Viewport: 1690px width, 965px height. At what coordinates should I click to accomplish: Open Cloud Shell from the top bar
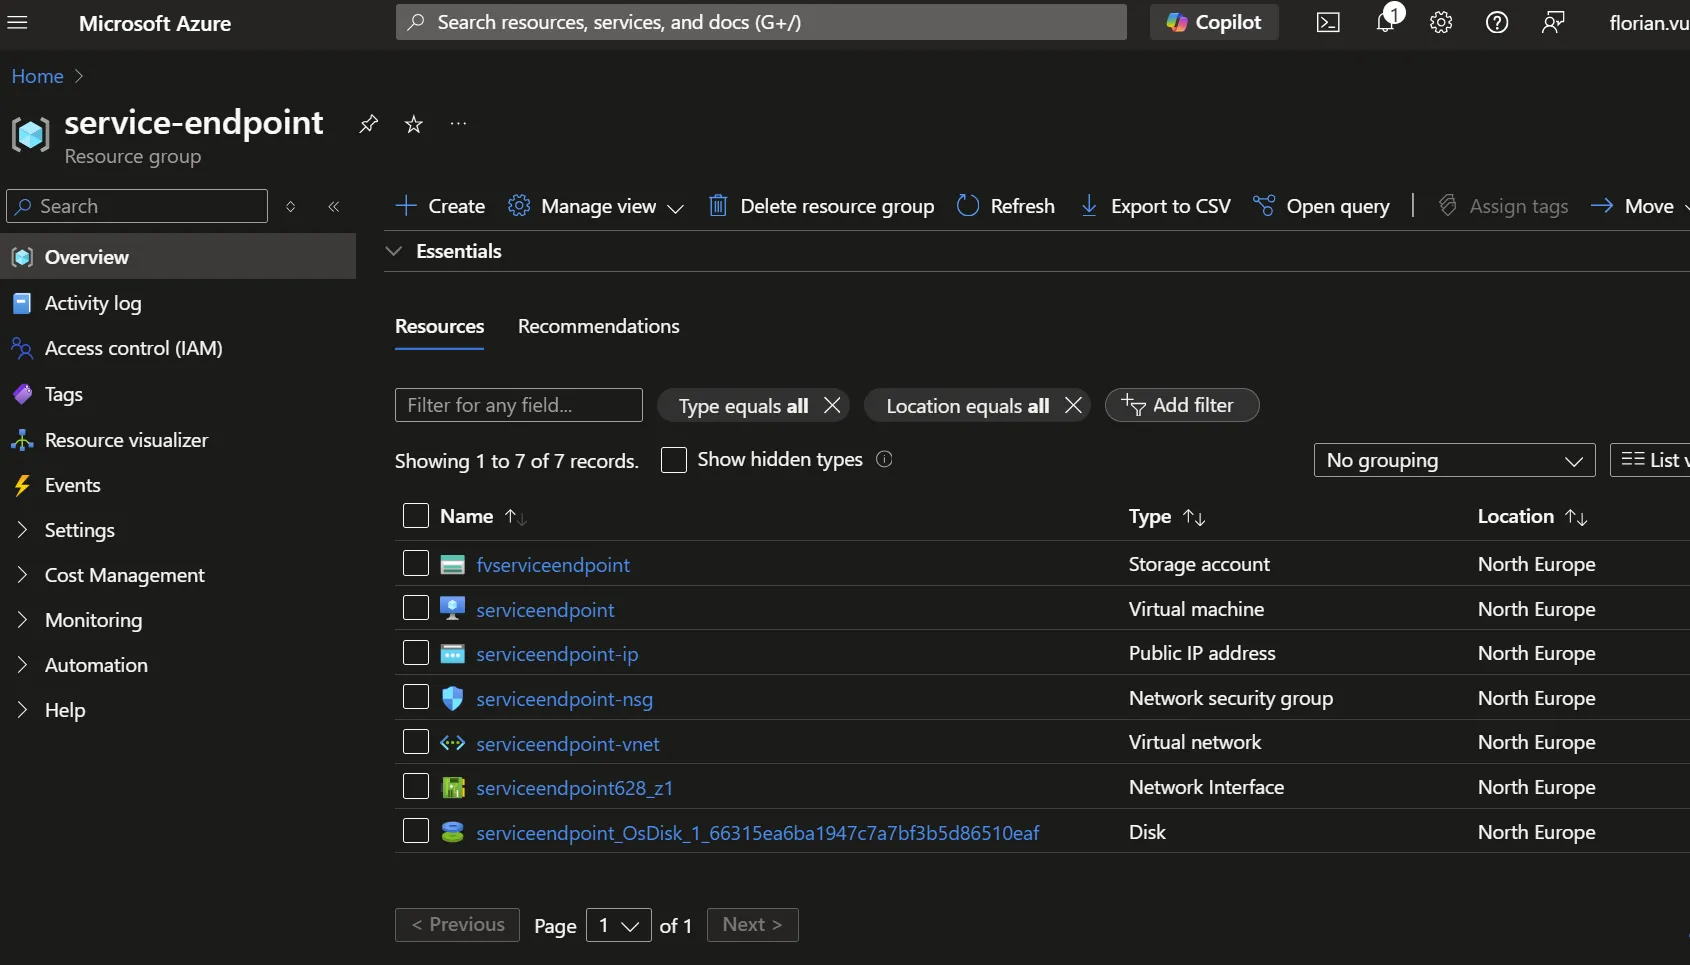(x=1328, y=22)
